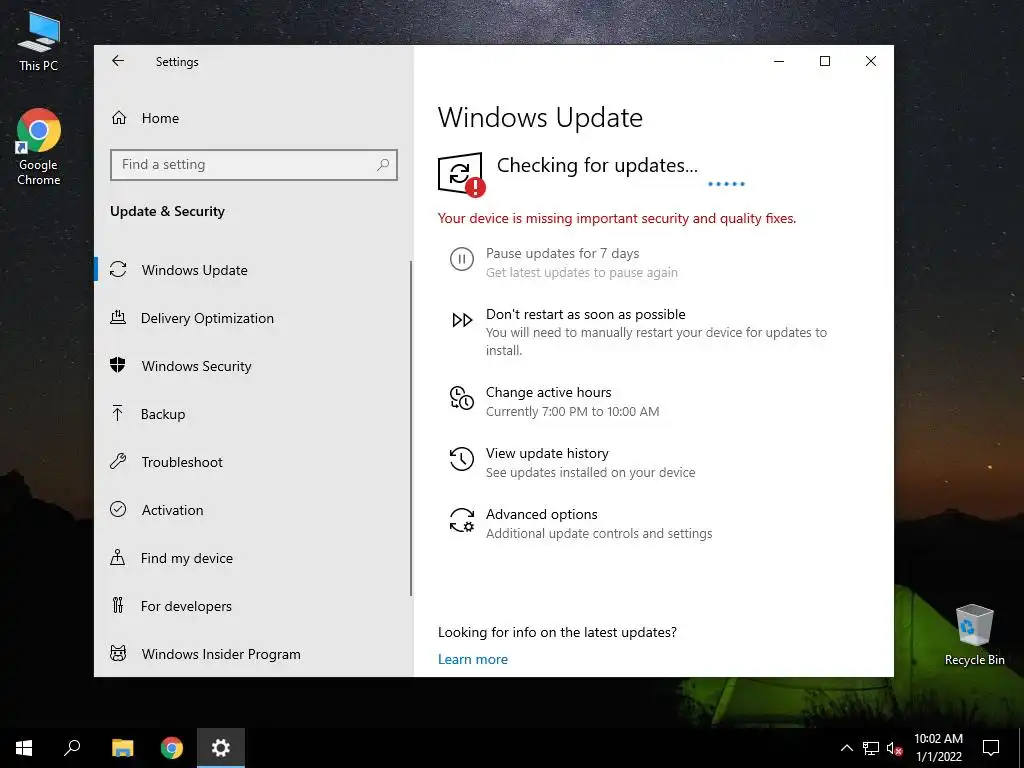Click the Backup upward arrow icon
This screenshot has height=768, width=1024.
pyautogui.click(x=118, y=413)
